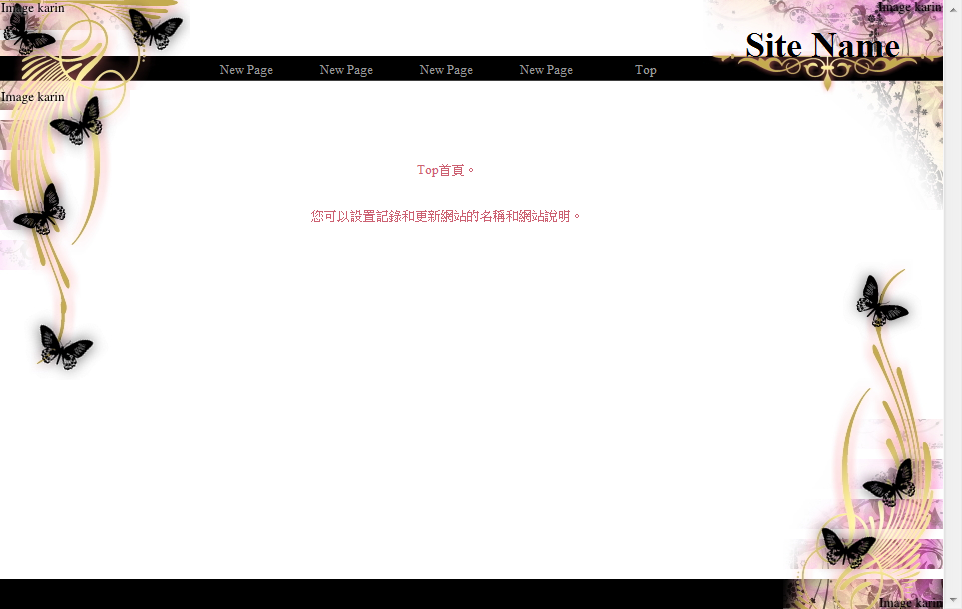This screenshot has height=609, width=962.
Task: Click the Image karin credit at bottom right
Action: tap(910, 602)
